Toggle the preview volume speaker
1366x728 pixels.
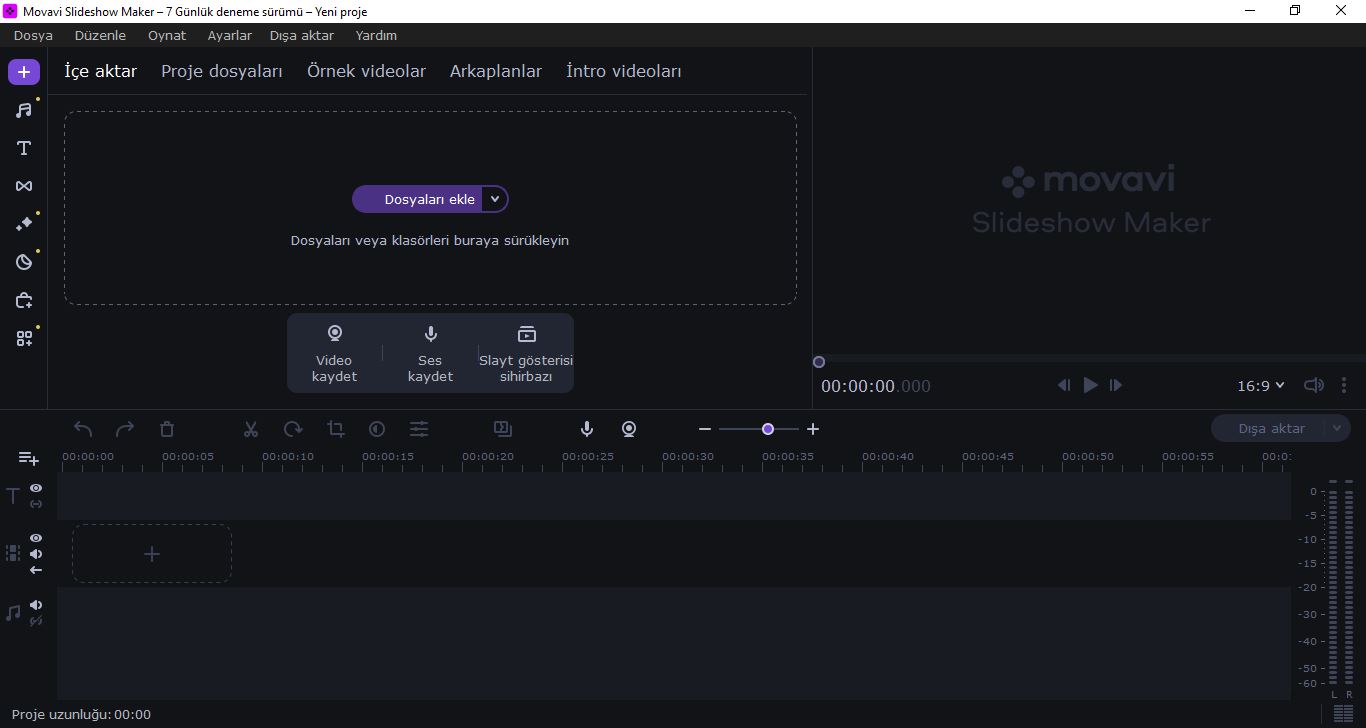[x=1314, y=385]
